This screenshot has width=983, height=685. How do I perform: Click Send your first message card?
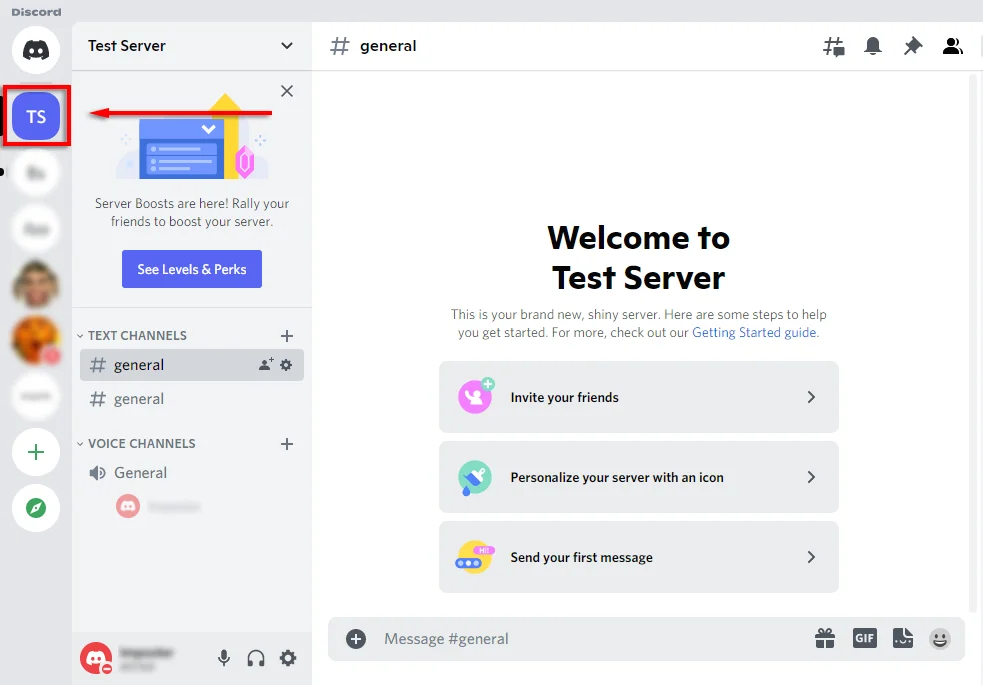tap(639, 557)
